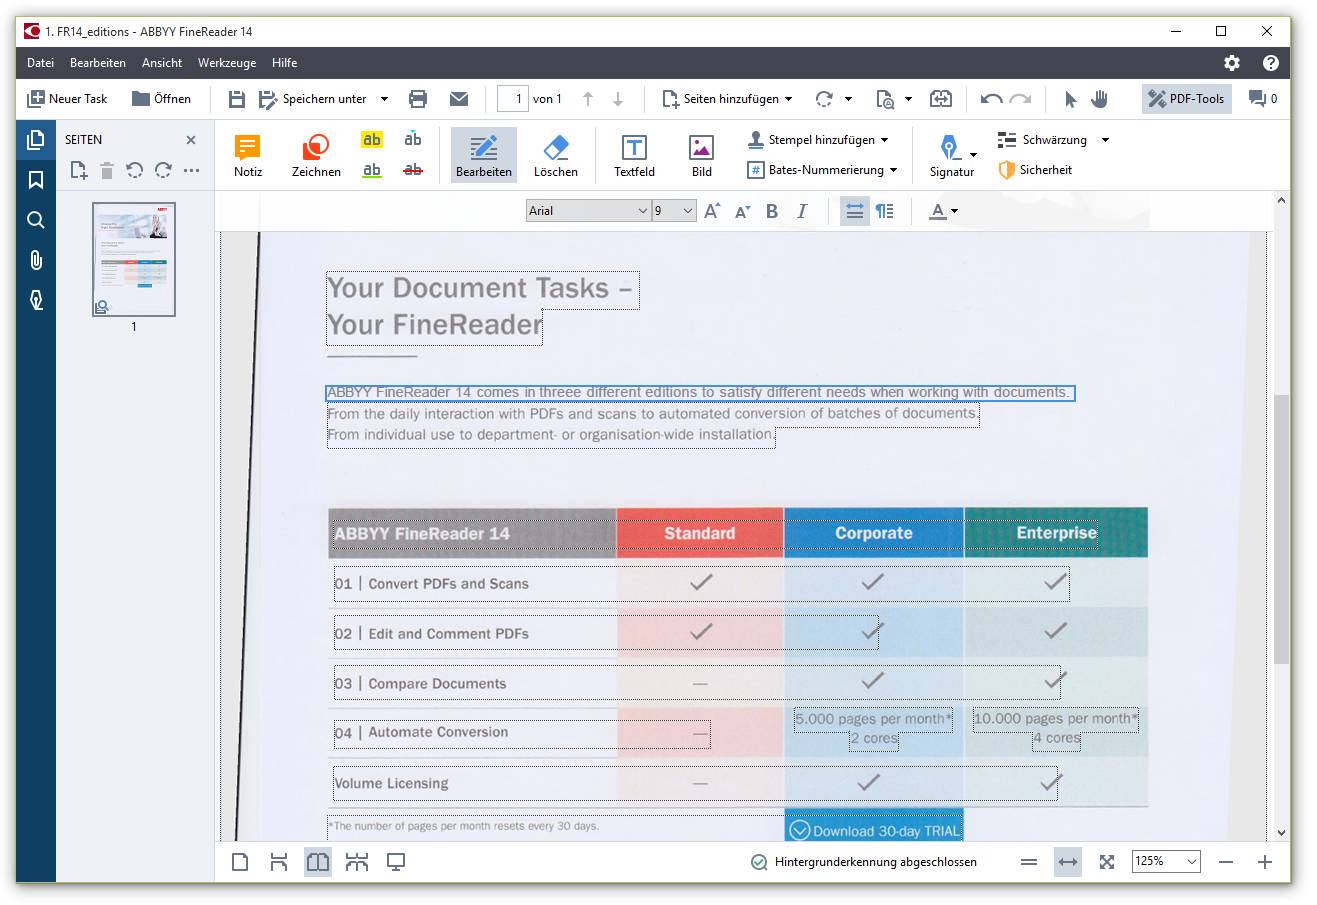The width and height of the screenshot is (1317, 905).
Task: Open the bookmarks panel in sidebar
Action: (36, 180)
